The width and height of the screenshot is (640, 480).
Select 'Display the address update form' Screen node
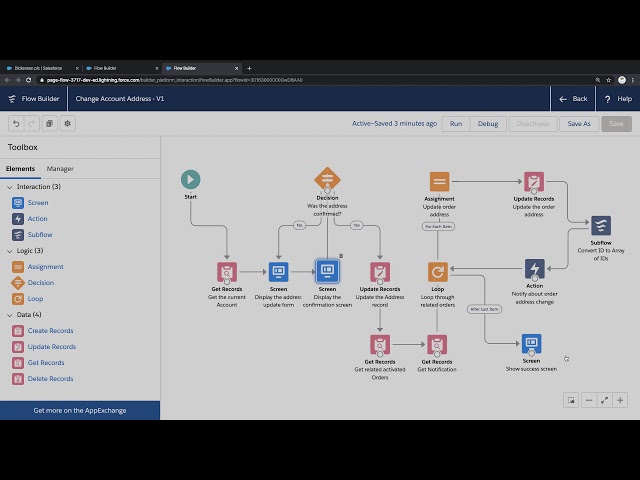278,272
